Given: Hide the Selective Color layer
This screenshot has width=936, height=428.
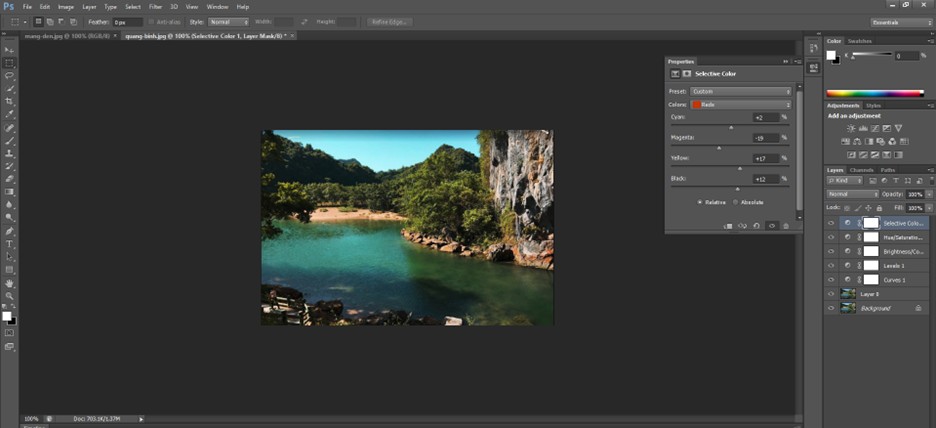Looking at the screenshot, I should [x=830, y=223].
